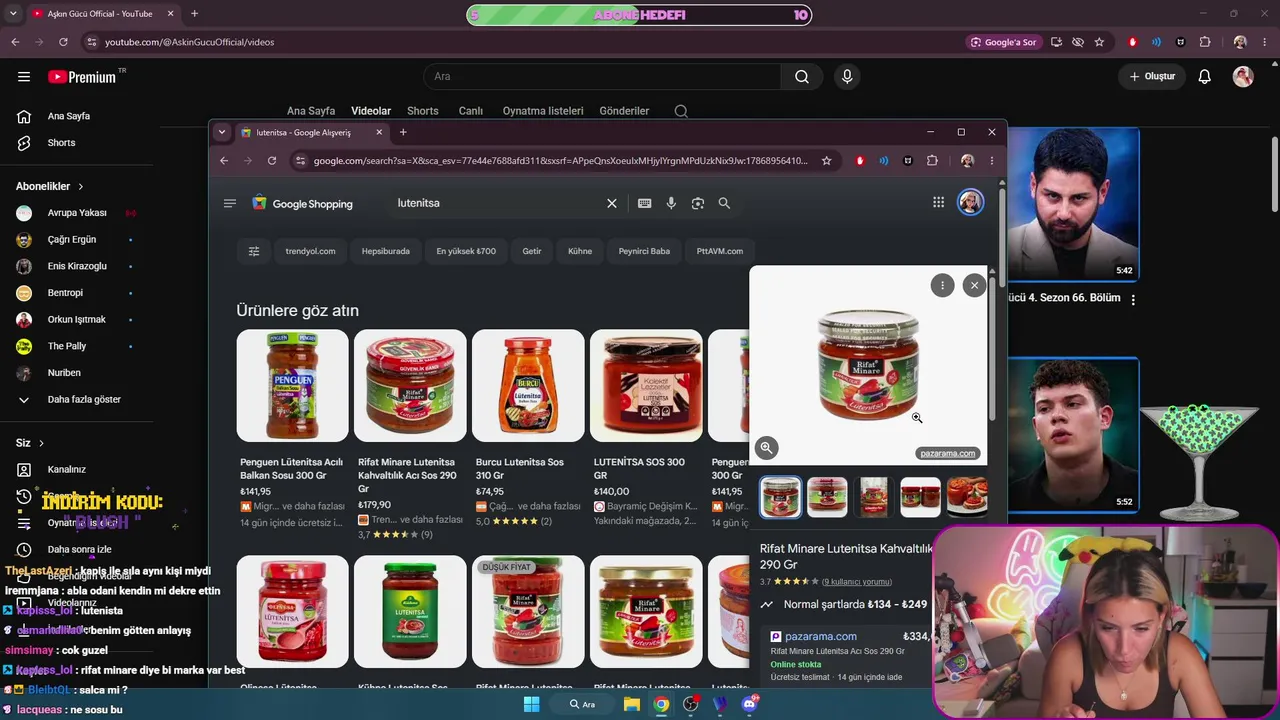The height and width of the screenshot is (720, 1280).
Task: Switch to the channel Canlı tab
Action: point(470,111)
